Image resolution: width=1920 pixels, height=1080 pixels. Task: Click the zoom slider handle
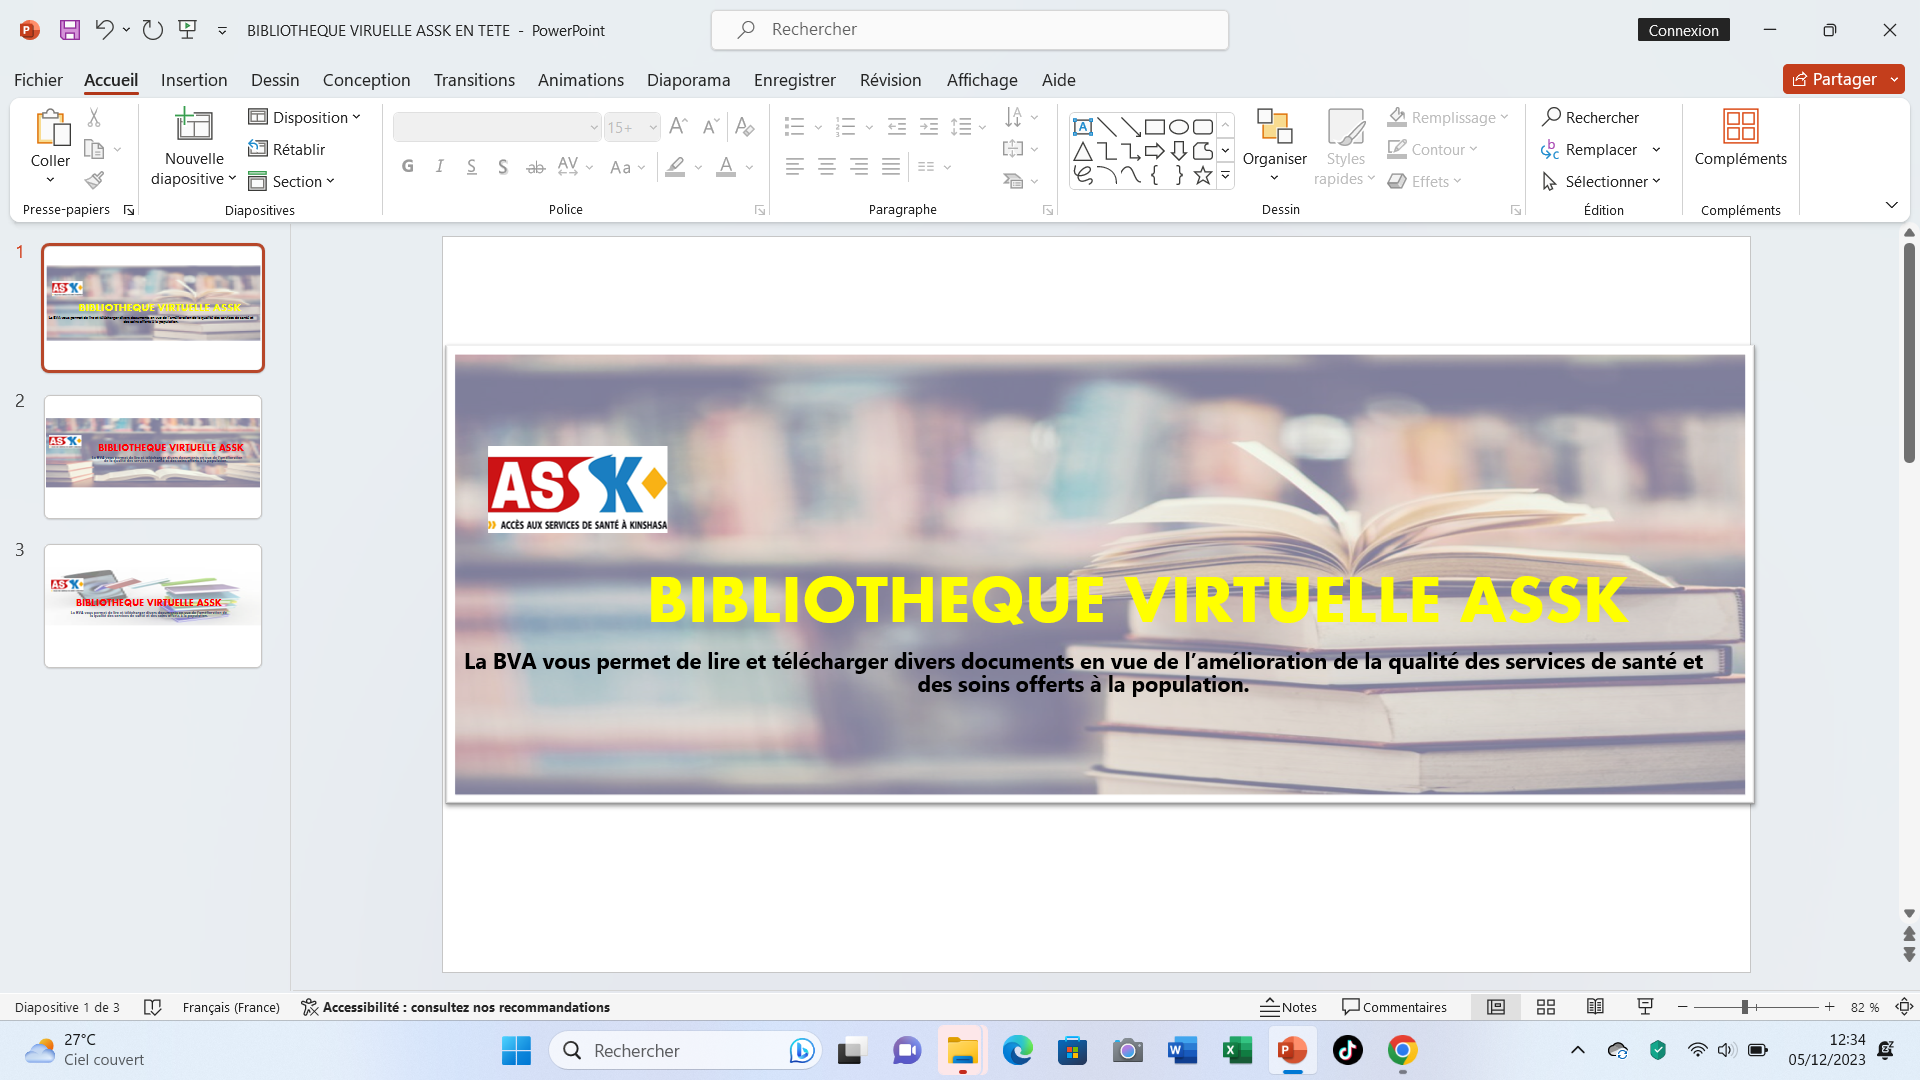[x=1744, y=1007]
